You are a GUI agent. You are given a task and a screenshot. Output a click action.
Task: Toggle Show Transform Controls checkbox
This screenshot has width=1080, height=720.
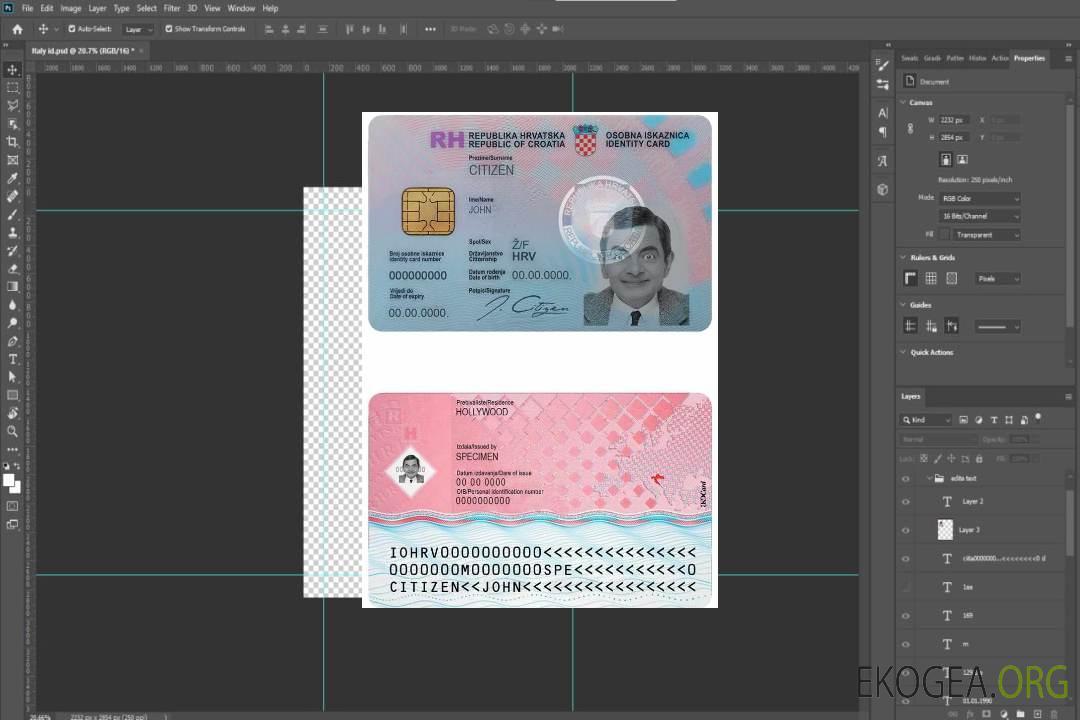click(169, 29)
